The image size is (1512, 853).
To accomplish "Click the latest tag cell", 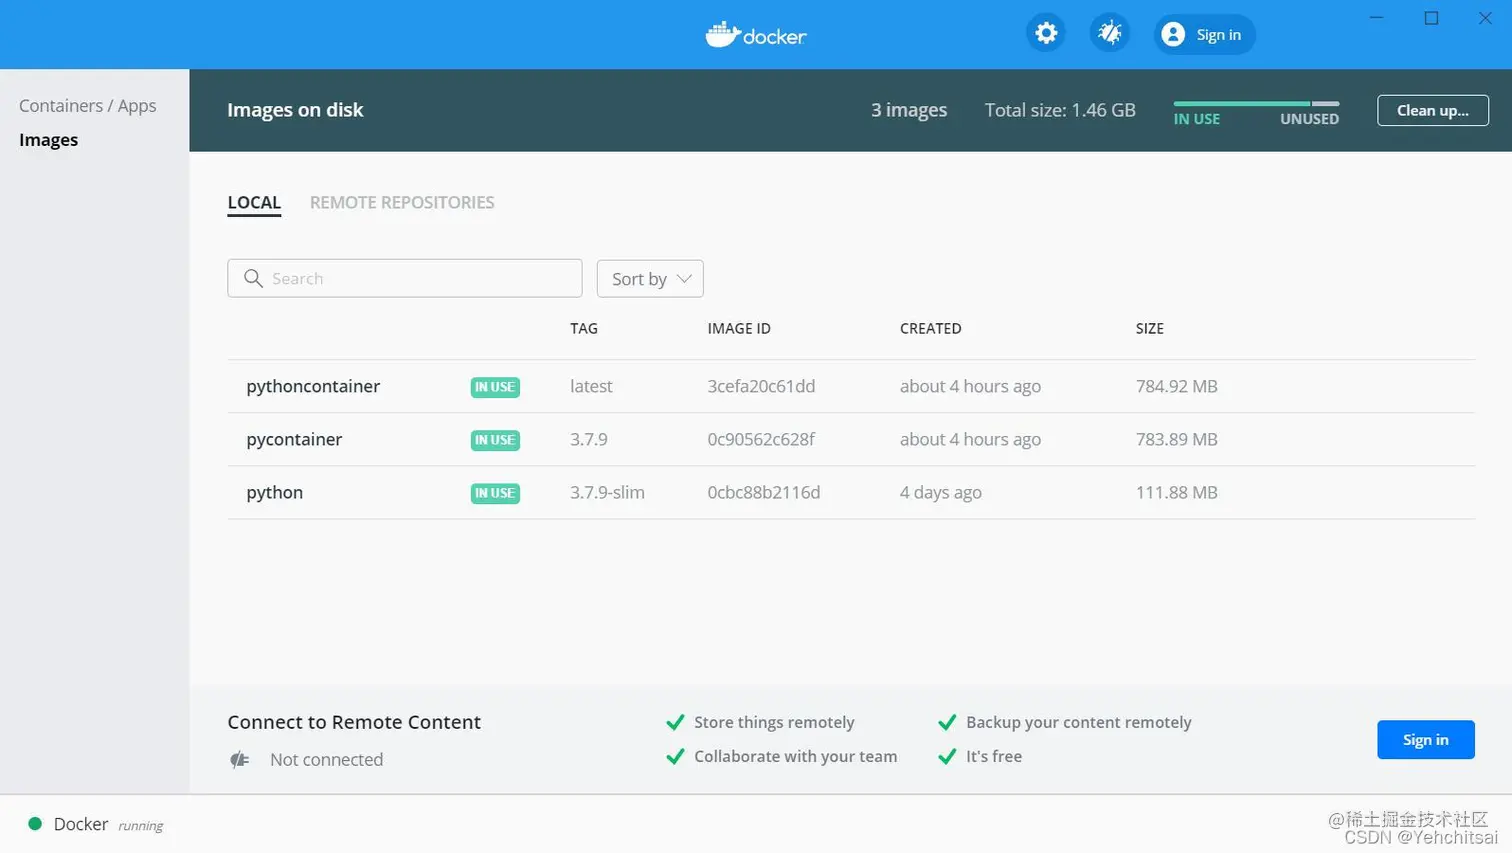I will pyautogui.click(x=591, y=386).
